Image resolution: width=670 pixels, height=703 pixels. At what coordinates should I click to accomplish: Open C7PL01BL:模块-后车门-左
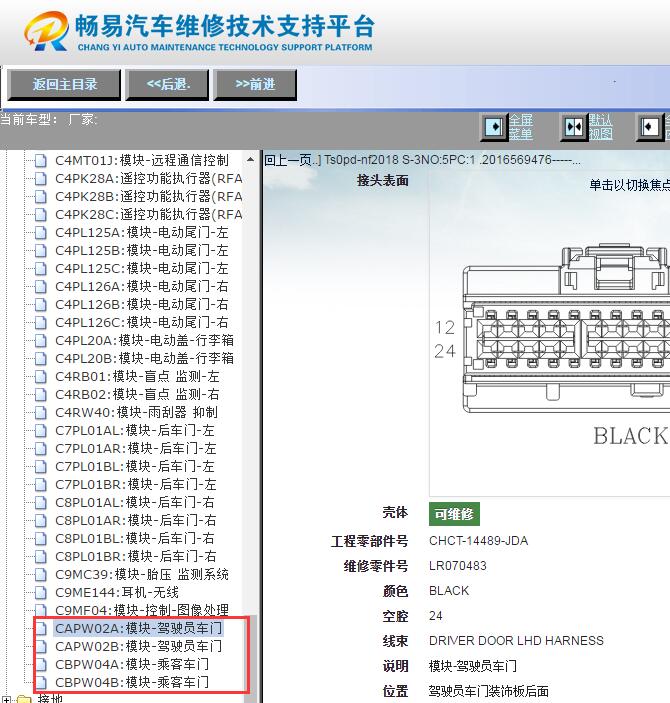coord(135,466)
